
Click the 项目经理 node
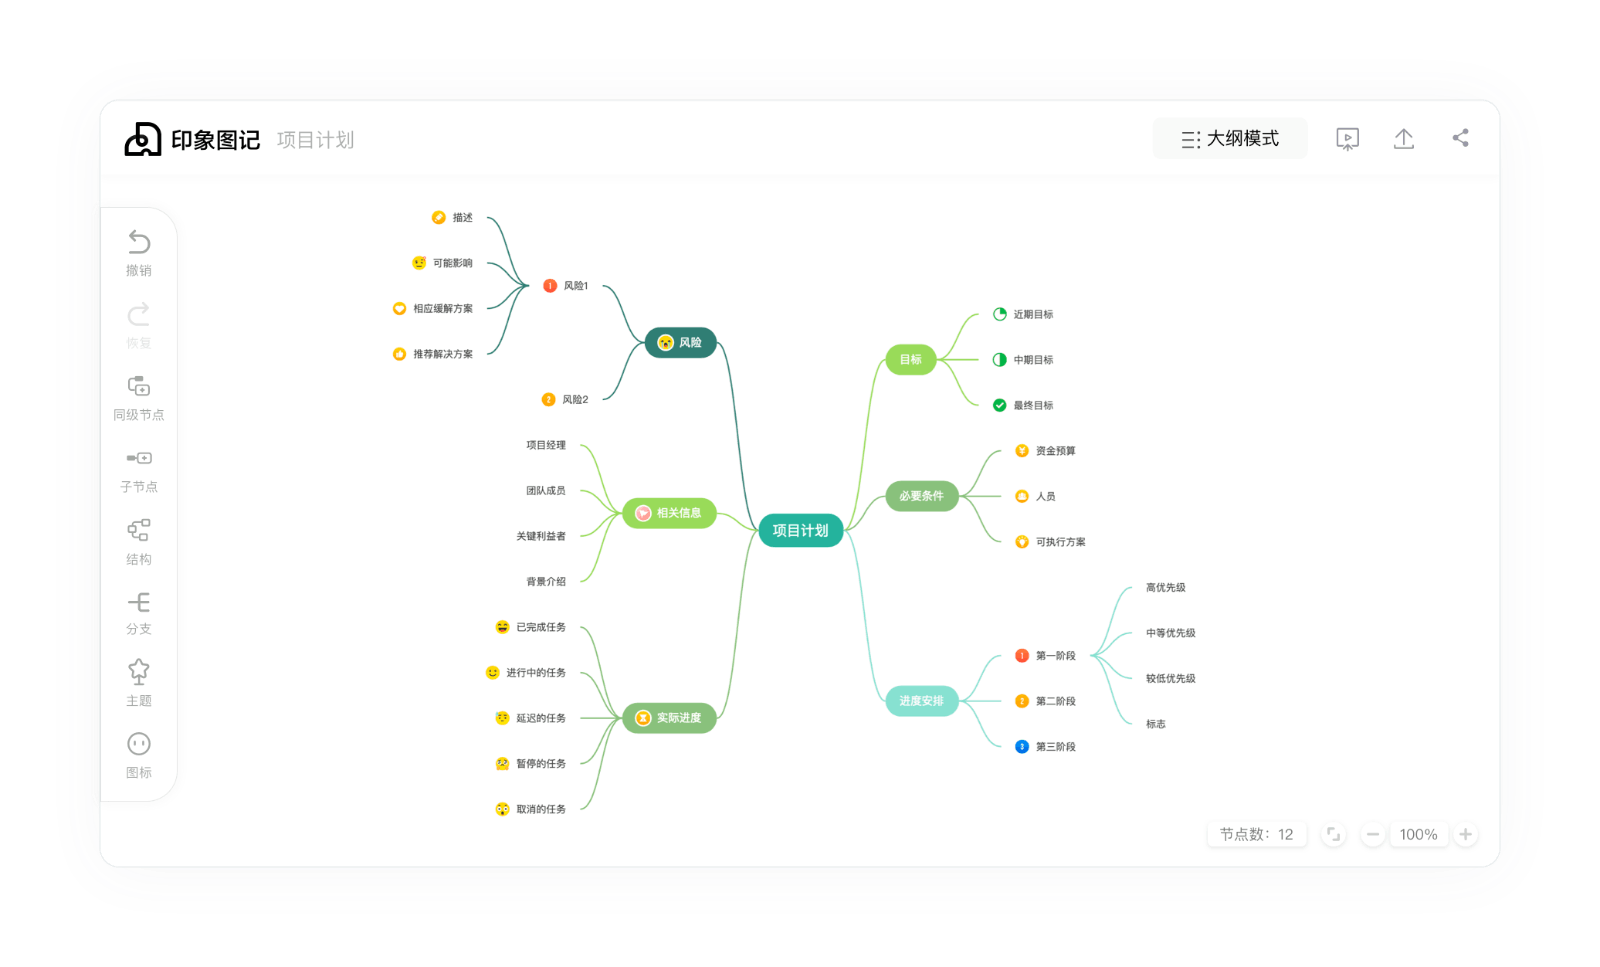[x=546, y=445]
